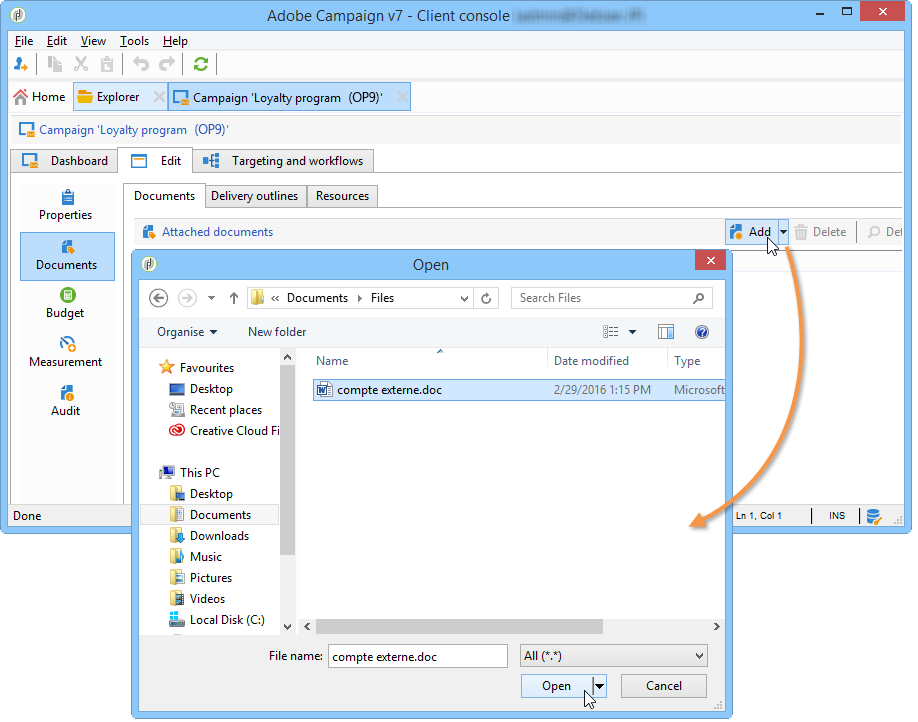The width and height of the screenshot is (918, 722).
Task: Click the undo arrow icon
Action: (141, 64)
